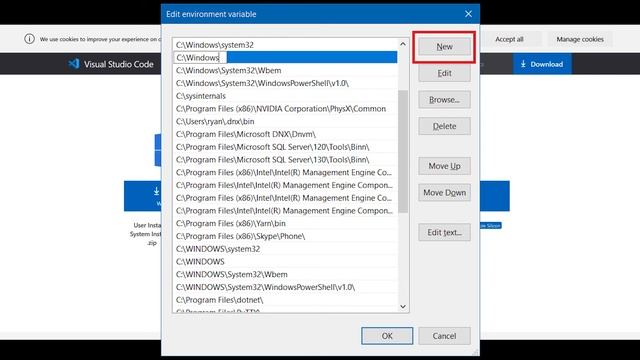Screen dimensions: 640x360
Task: Click the C:\Windows editable entry field
Action: point(200,58)
